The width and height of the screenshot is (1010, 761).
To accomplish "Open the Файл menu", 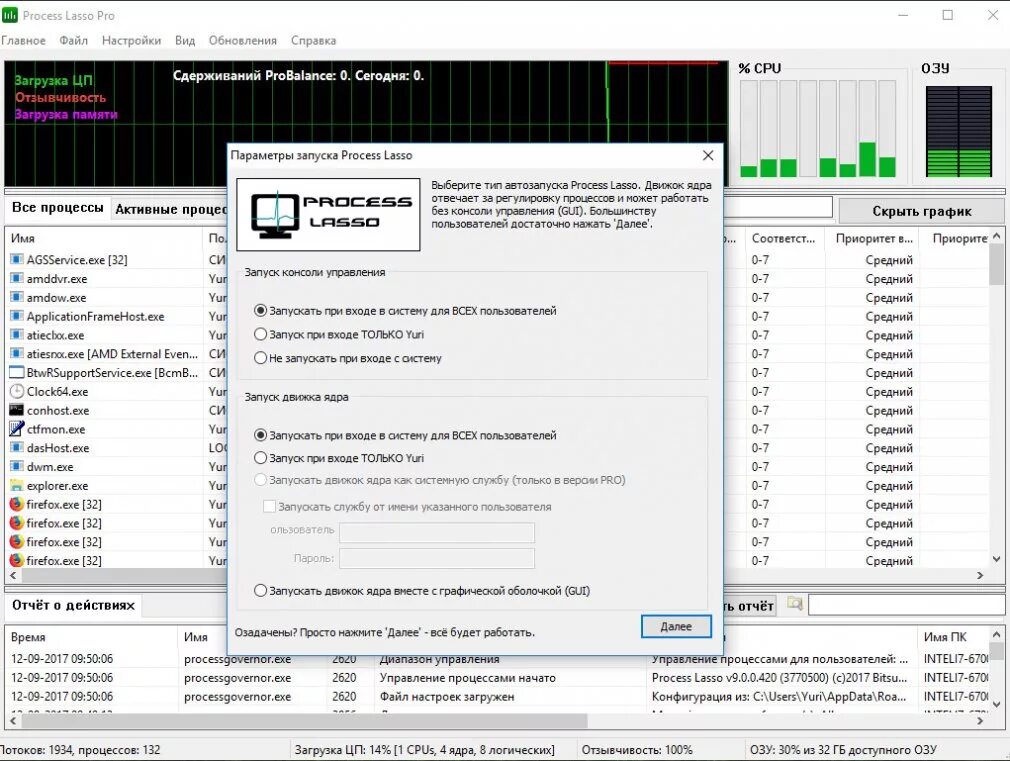I will (73, 40).
